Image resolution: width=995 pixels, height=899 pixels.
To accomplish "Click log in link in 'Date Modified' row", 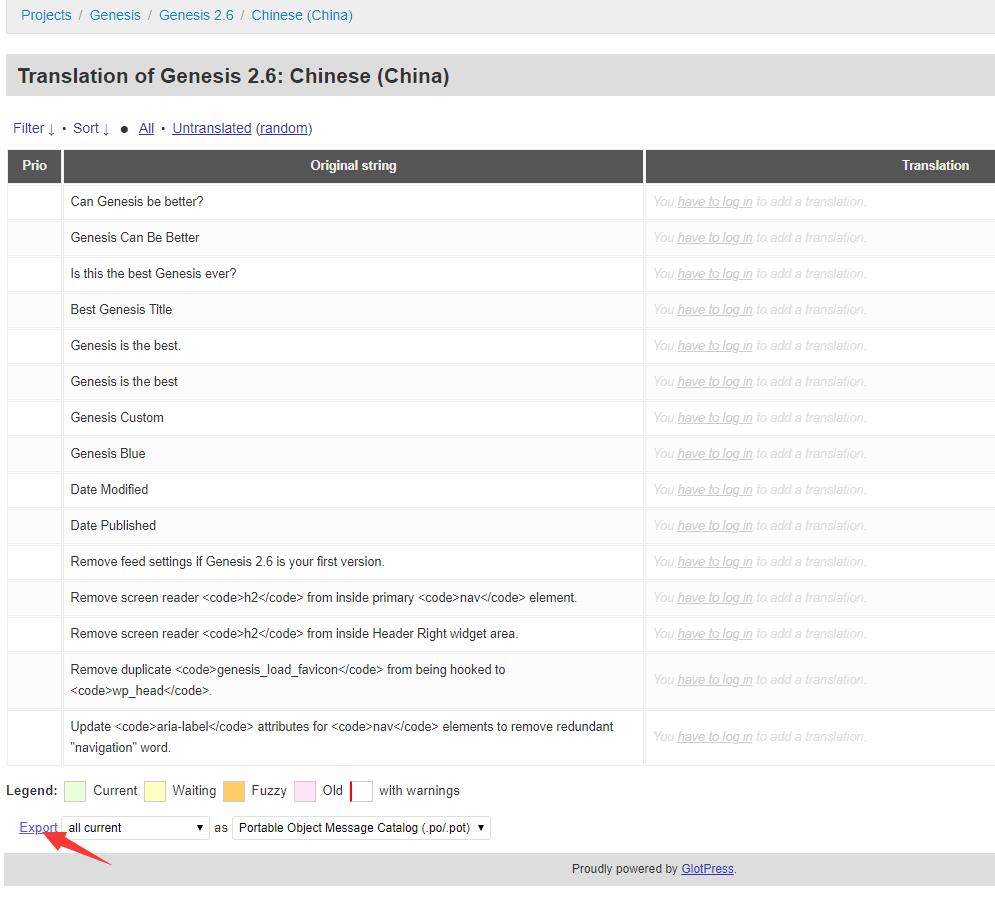I will tap(715, 490).
